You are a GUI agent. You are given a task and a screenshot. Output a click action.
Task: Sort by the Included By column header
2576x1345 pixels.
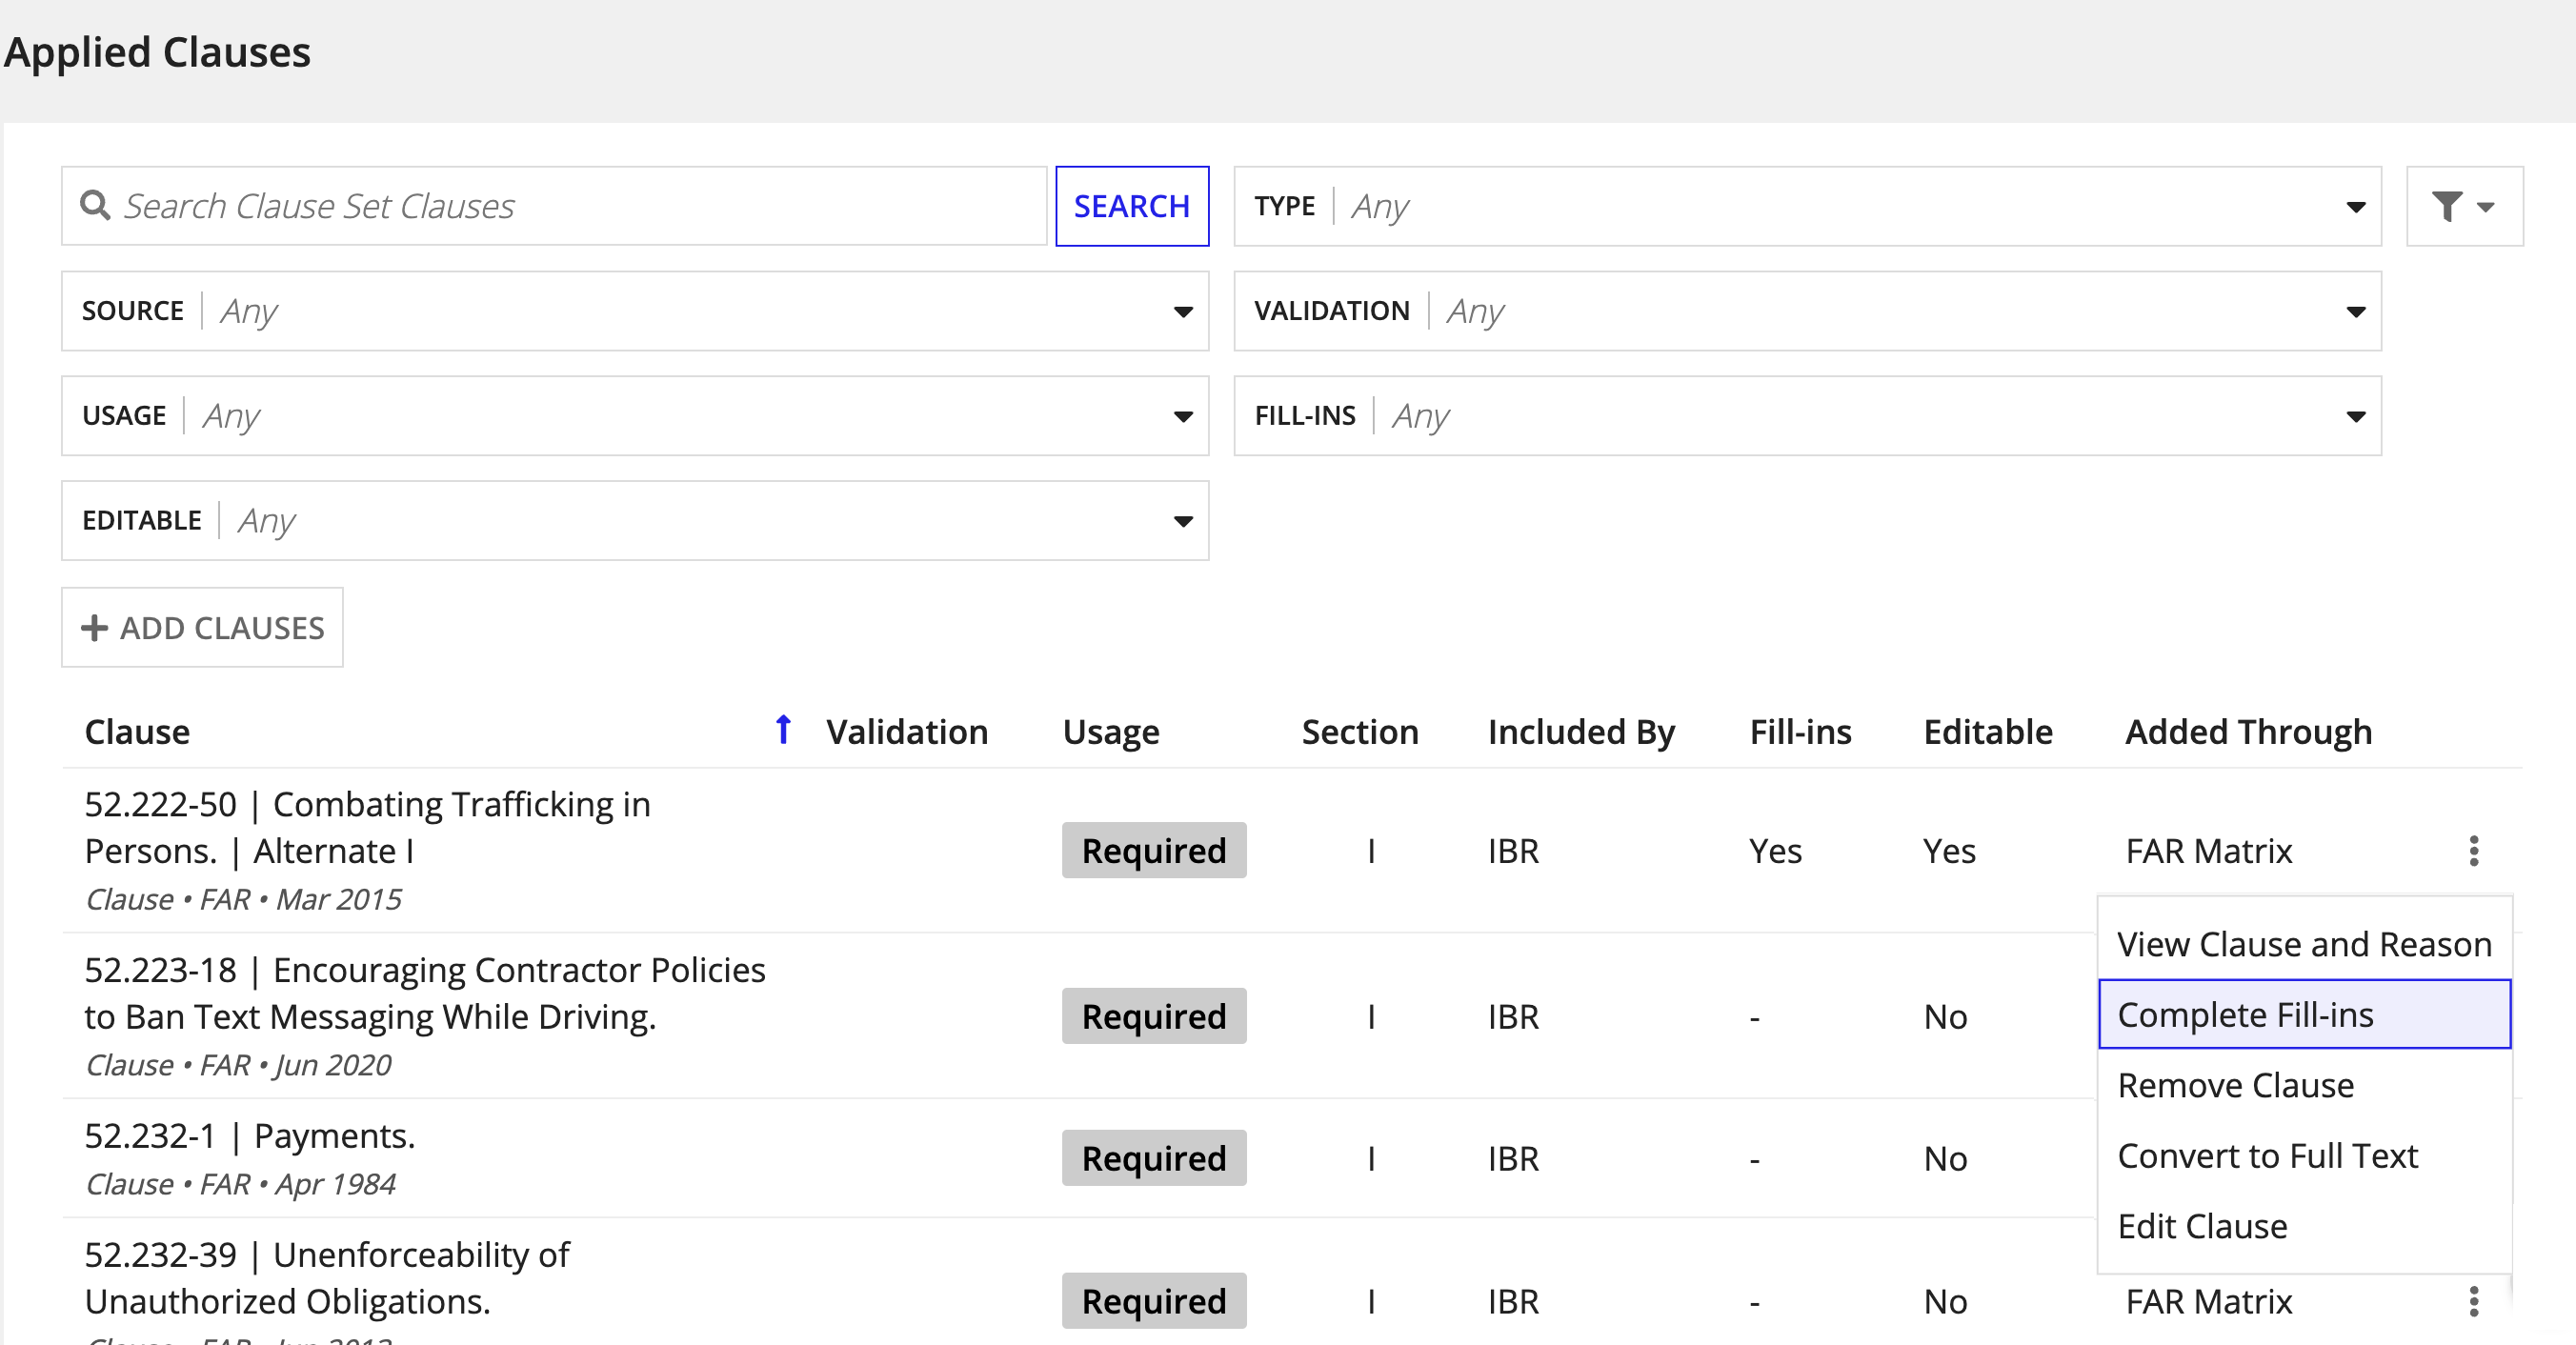point(1581,732)
